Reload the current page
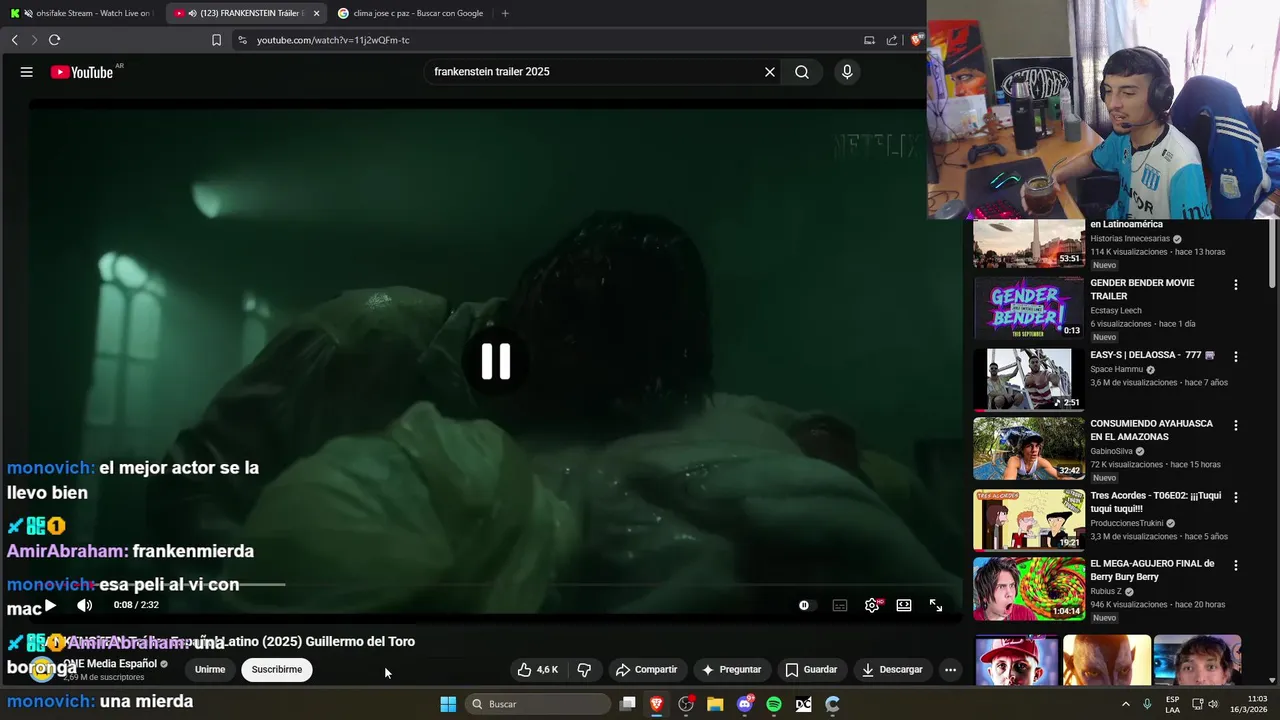 tap(54, 40)
